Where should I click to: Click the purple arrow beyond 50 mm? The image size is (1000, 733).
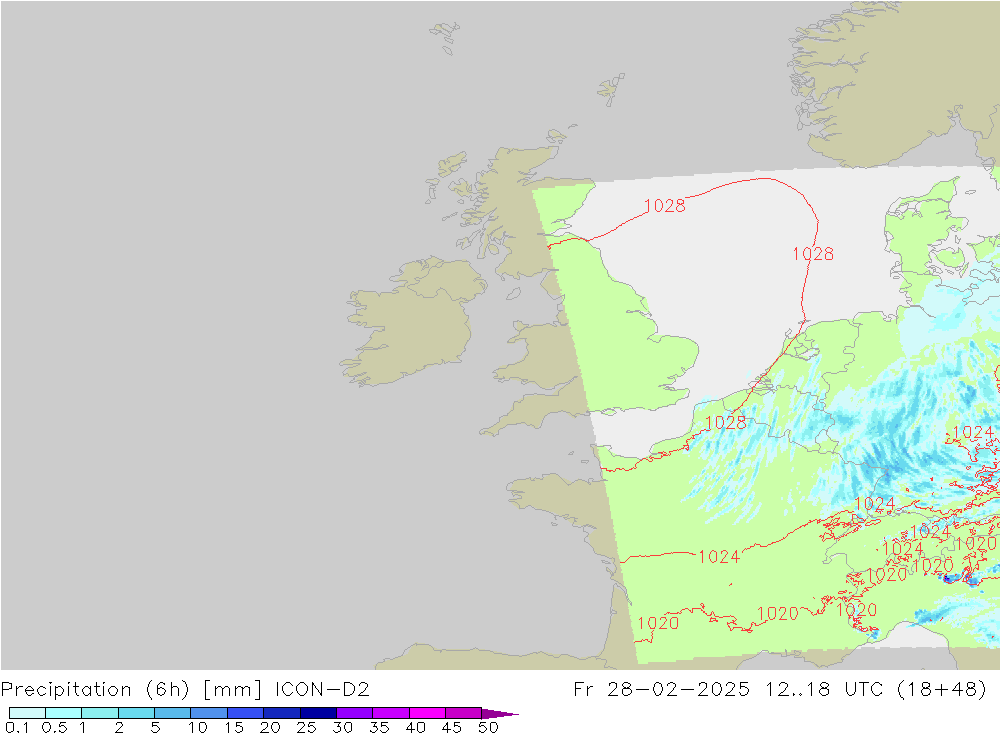point(500,714)
